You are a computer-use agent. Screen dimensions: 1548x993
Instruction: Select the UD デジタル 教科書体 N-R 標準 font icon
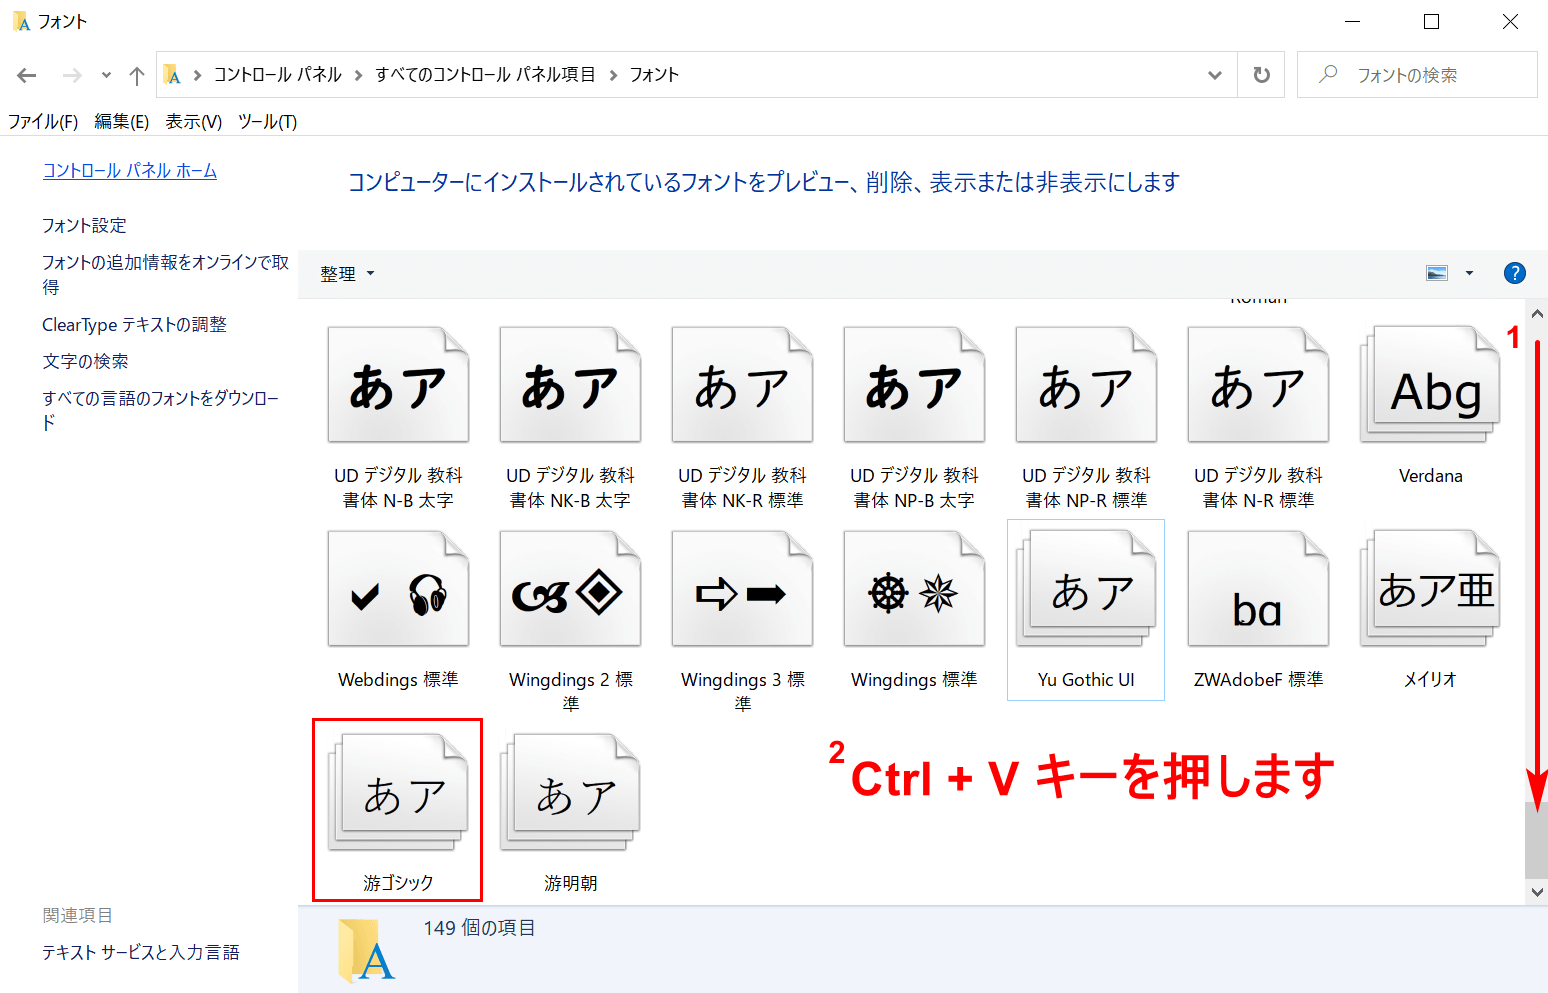coord(1258,385)
